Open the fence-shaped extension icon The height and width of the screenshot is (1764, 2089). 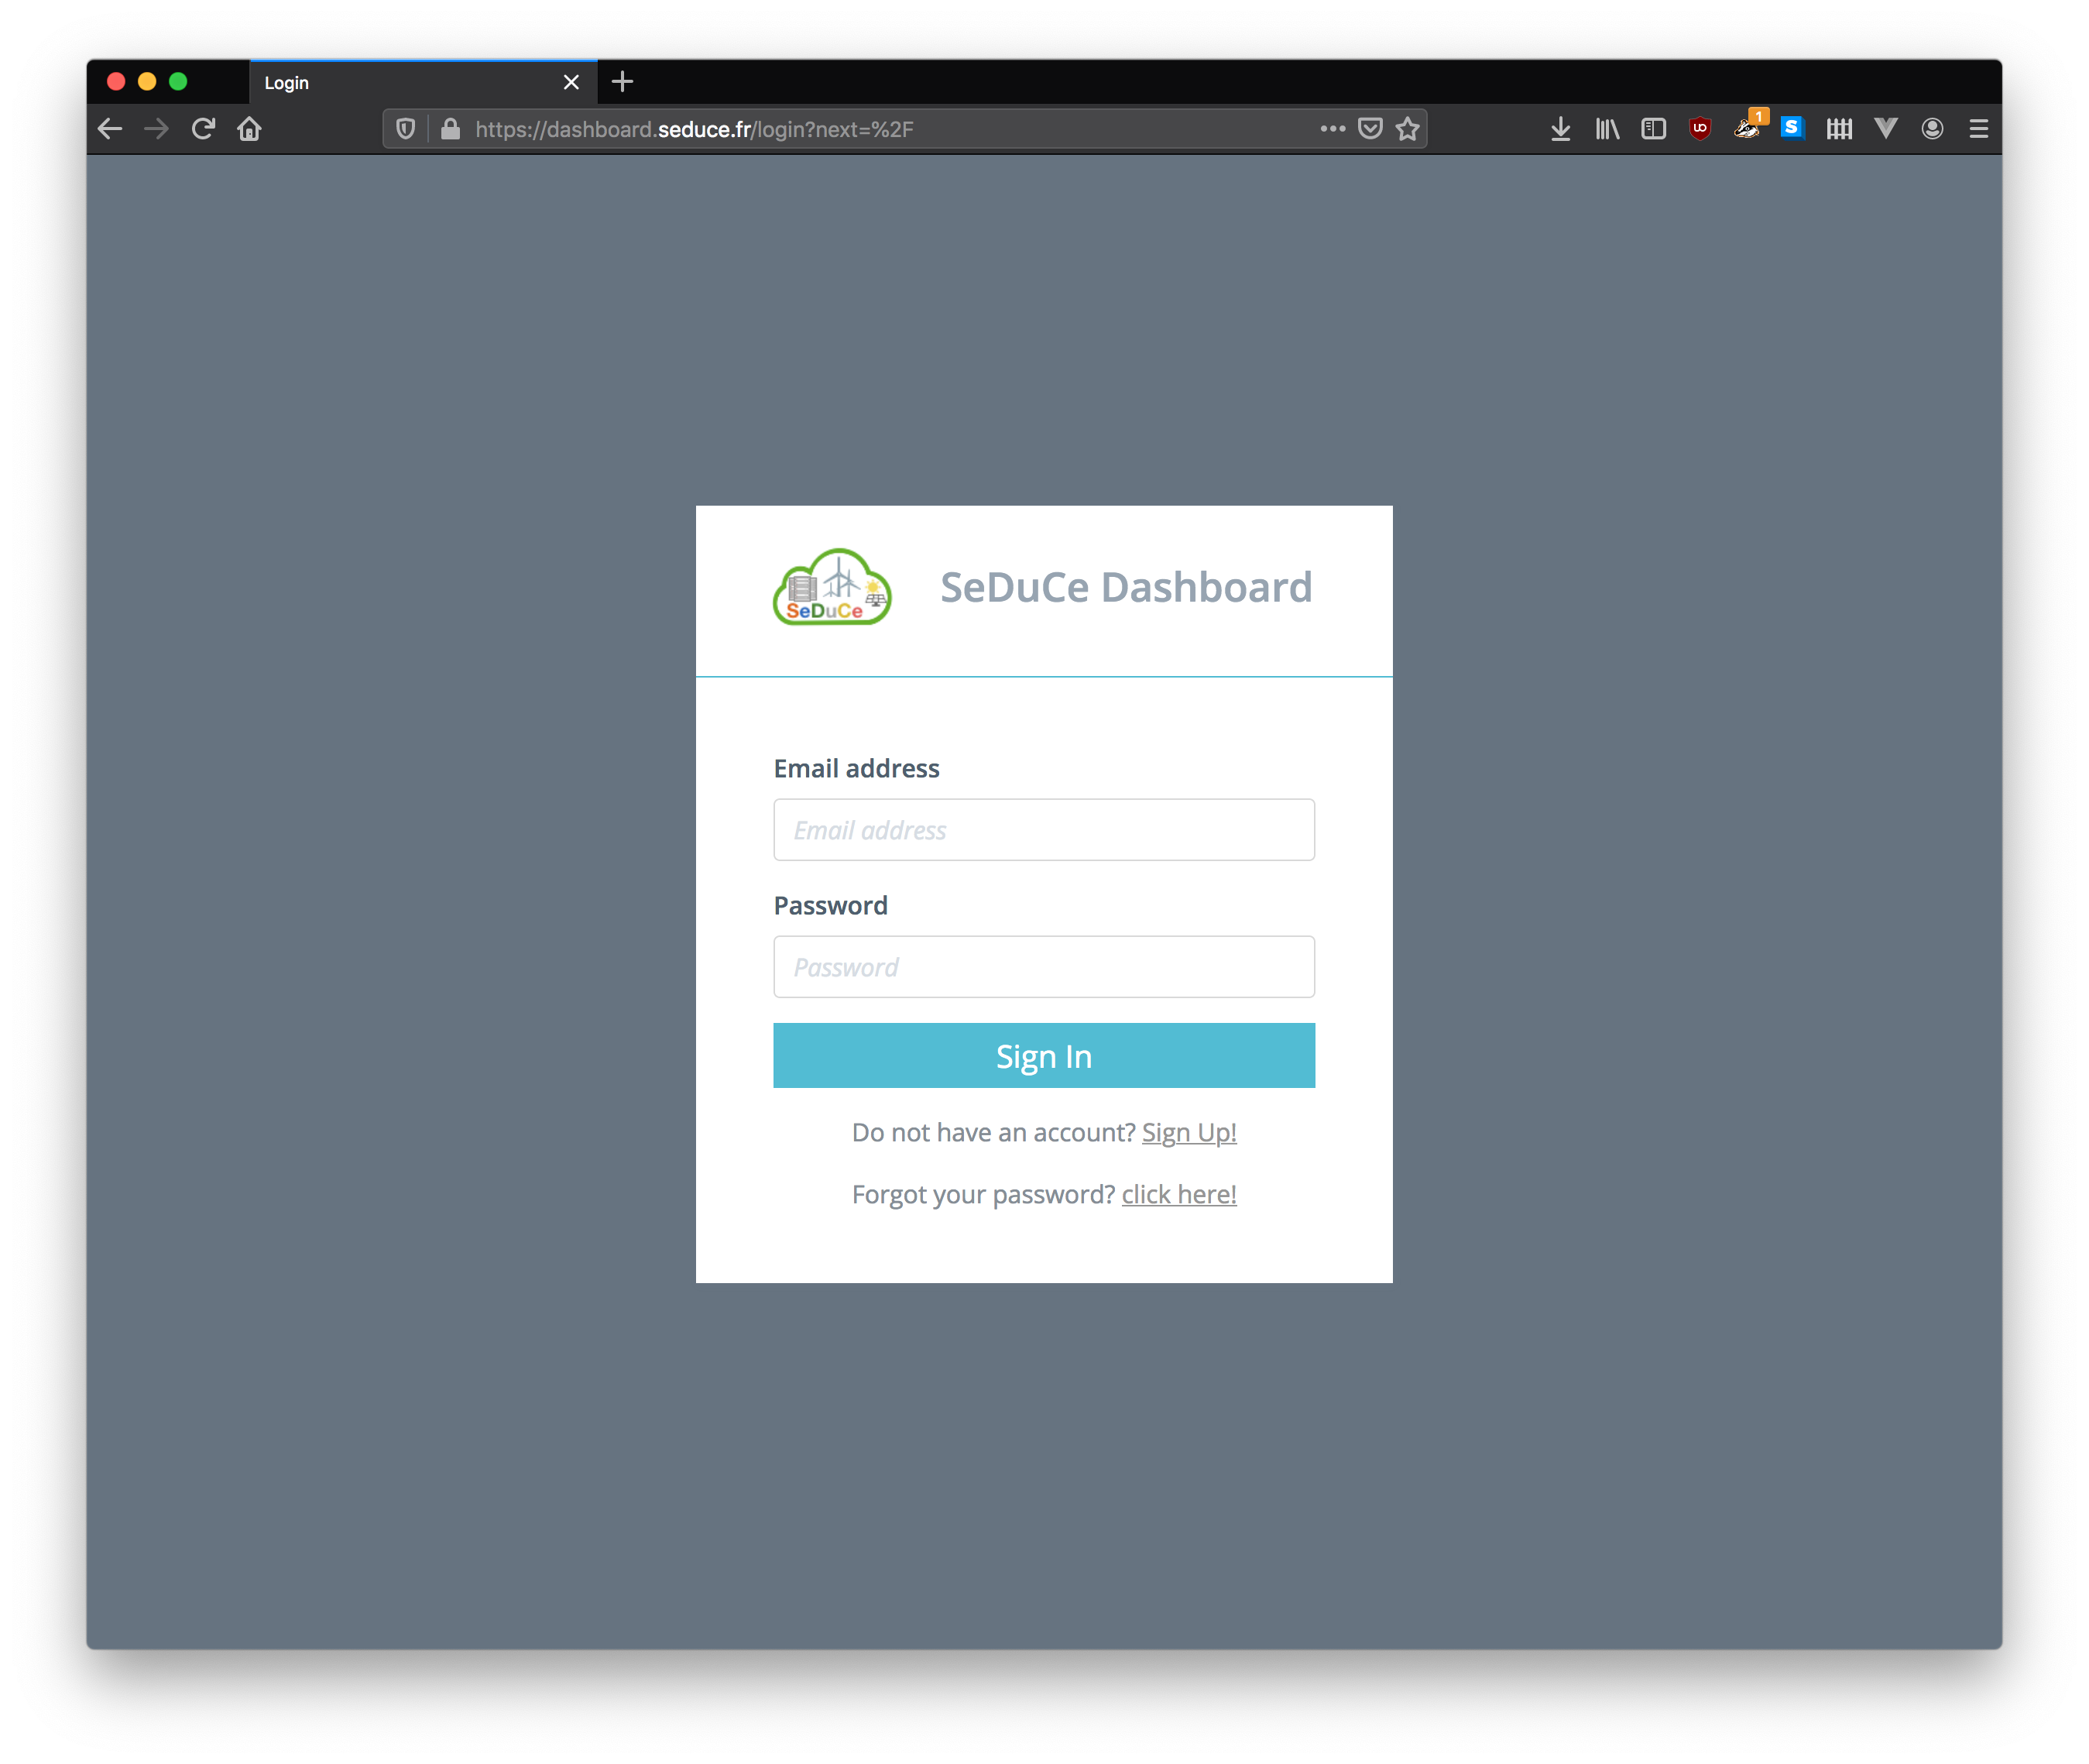(1839, 129)
